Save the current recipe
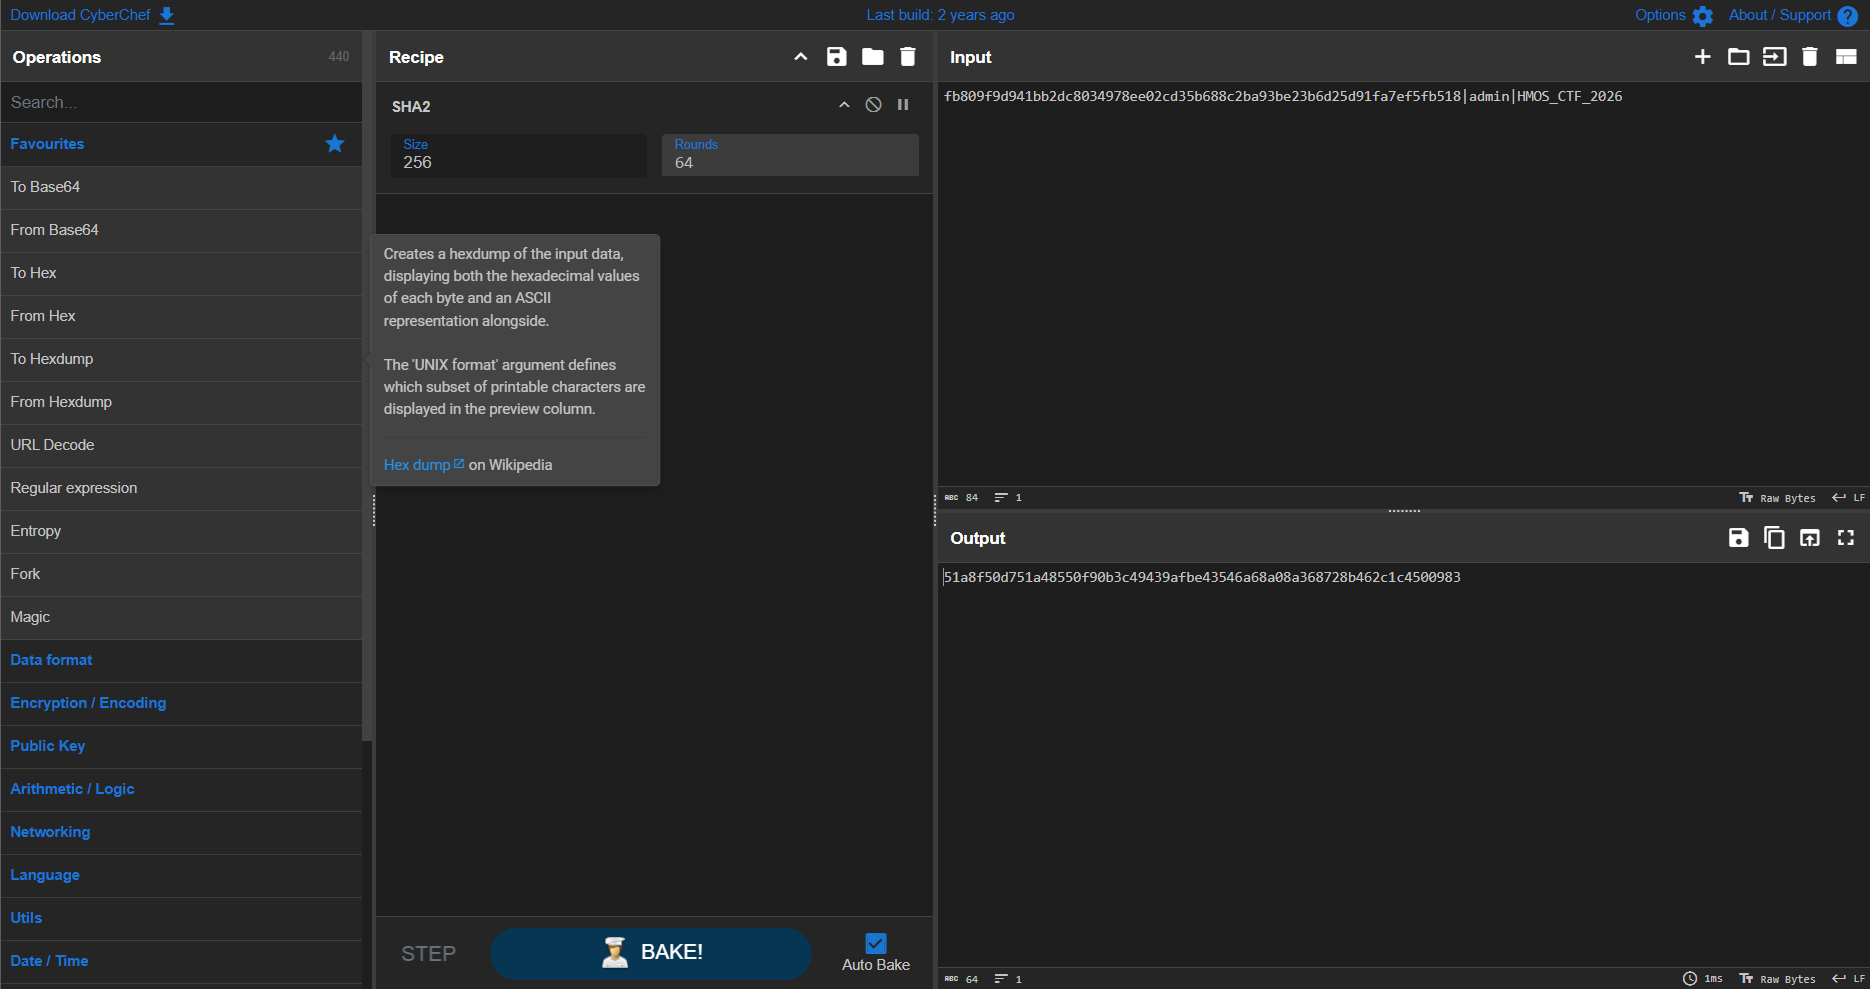The width and height of the screenshot is (1870, 989). coord(837,57)
